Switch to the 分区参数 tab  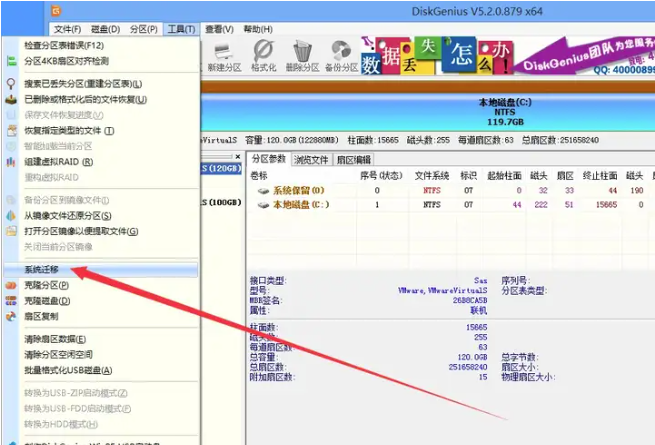[269, 159]
